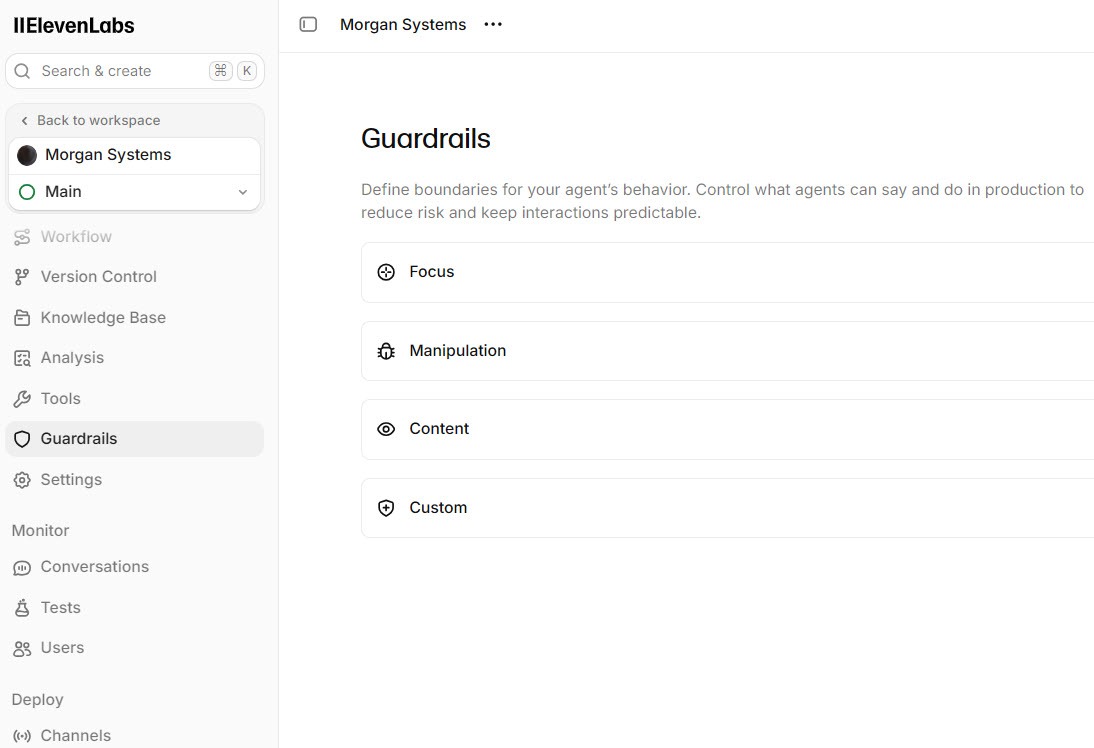Viewport: 1094px width, 748px height.
Task: Click the Morgan Systems agent avatar
Action: click(27, 155)
